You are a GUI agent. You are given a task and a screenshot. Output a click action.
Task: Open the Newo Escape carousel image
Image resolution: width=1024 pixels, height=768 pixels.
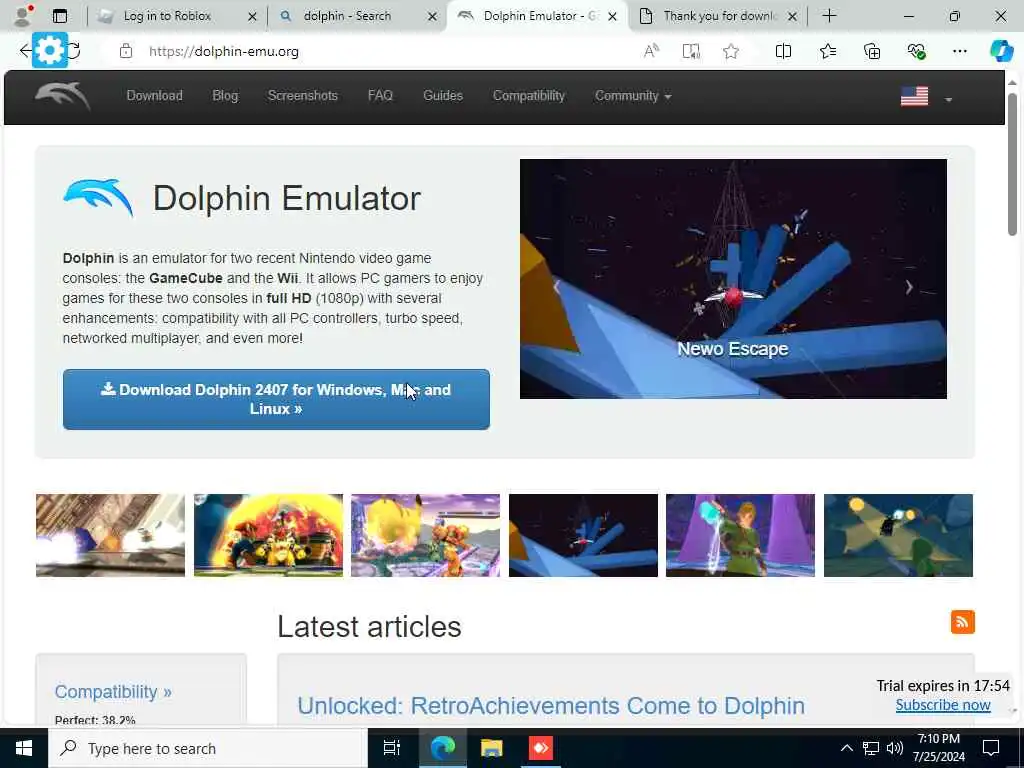click(x=733, y=279)
